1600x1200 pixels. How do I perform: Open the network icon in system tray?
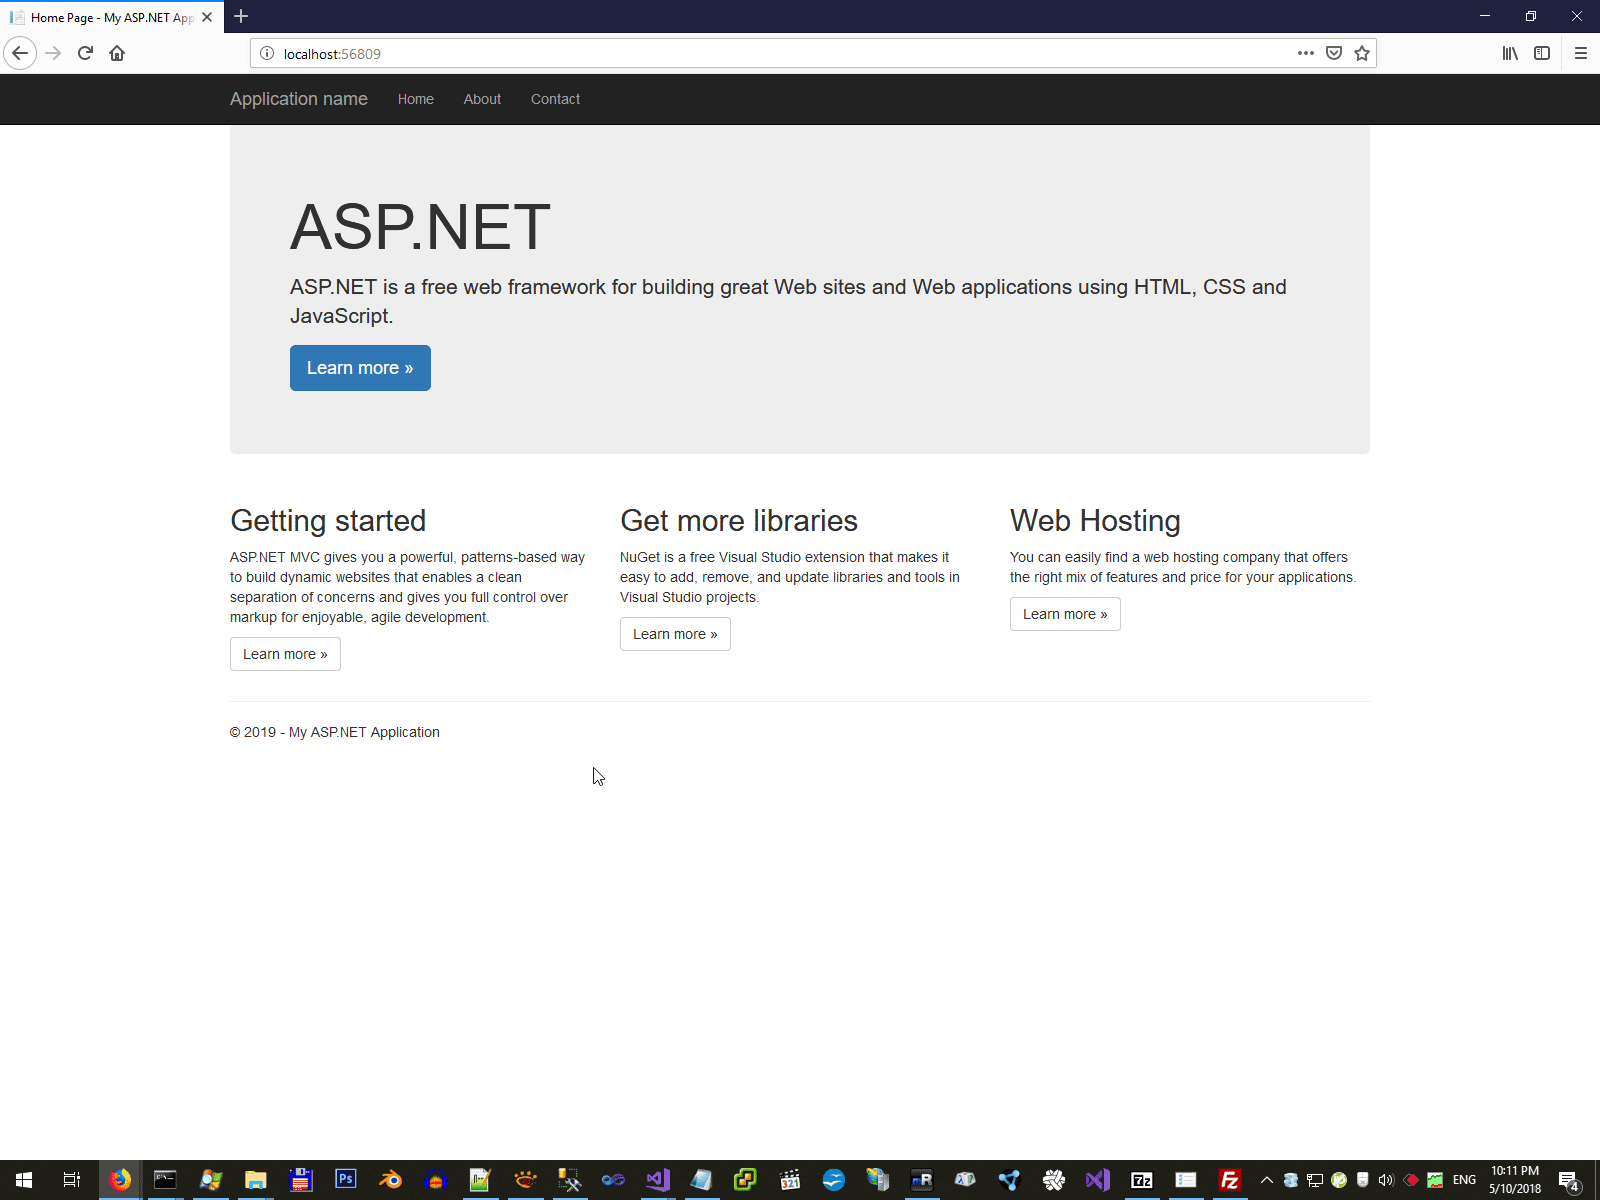pos(1314,1180)
